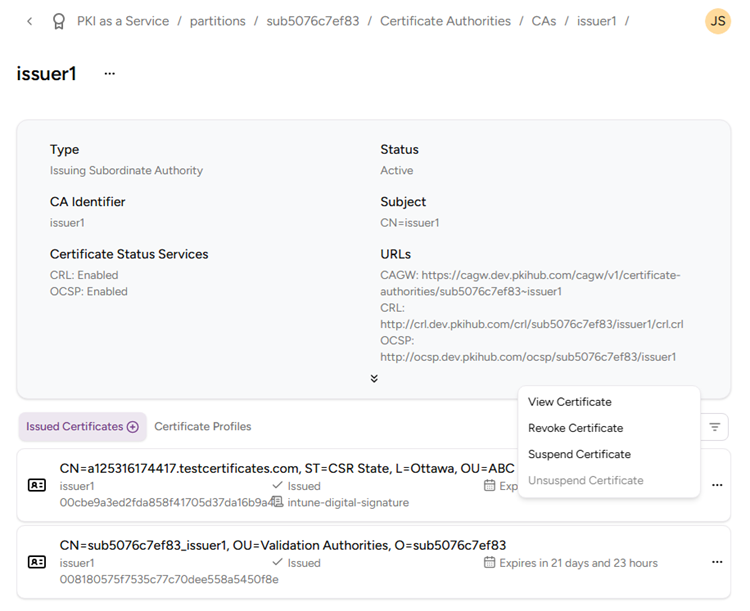Click the CAs breadcrumb link
The image size is (750, 611).
pyautogui.click(x=544, y=21)
